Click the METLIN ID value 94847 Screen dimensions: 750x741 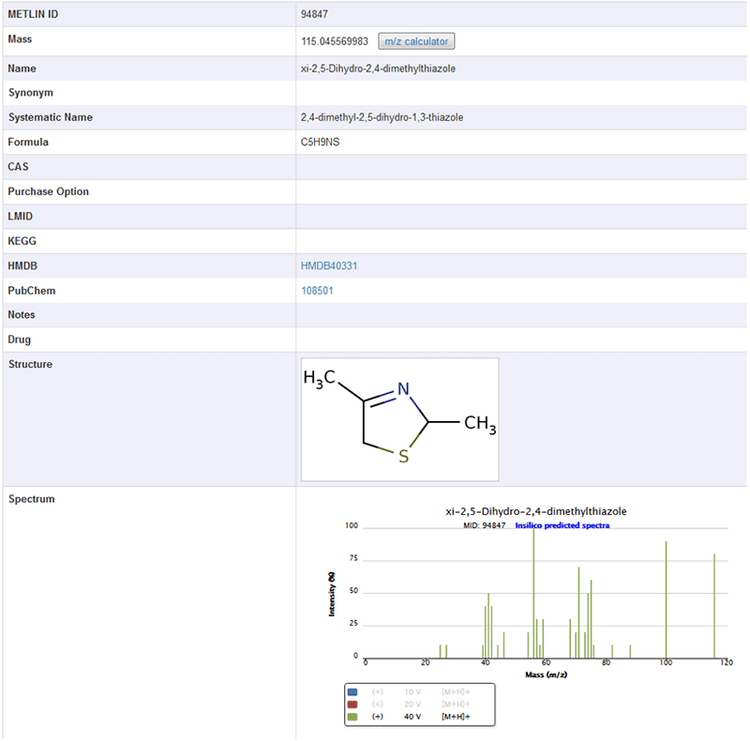pos(314,15)
